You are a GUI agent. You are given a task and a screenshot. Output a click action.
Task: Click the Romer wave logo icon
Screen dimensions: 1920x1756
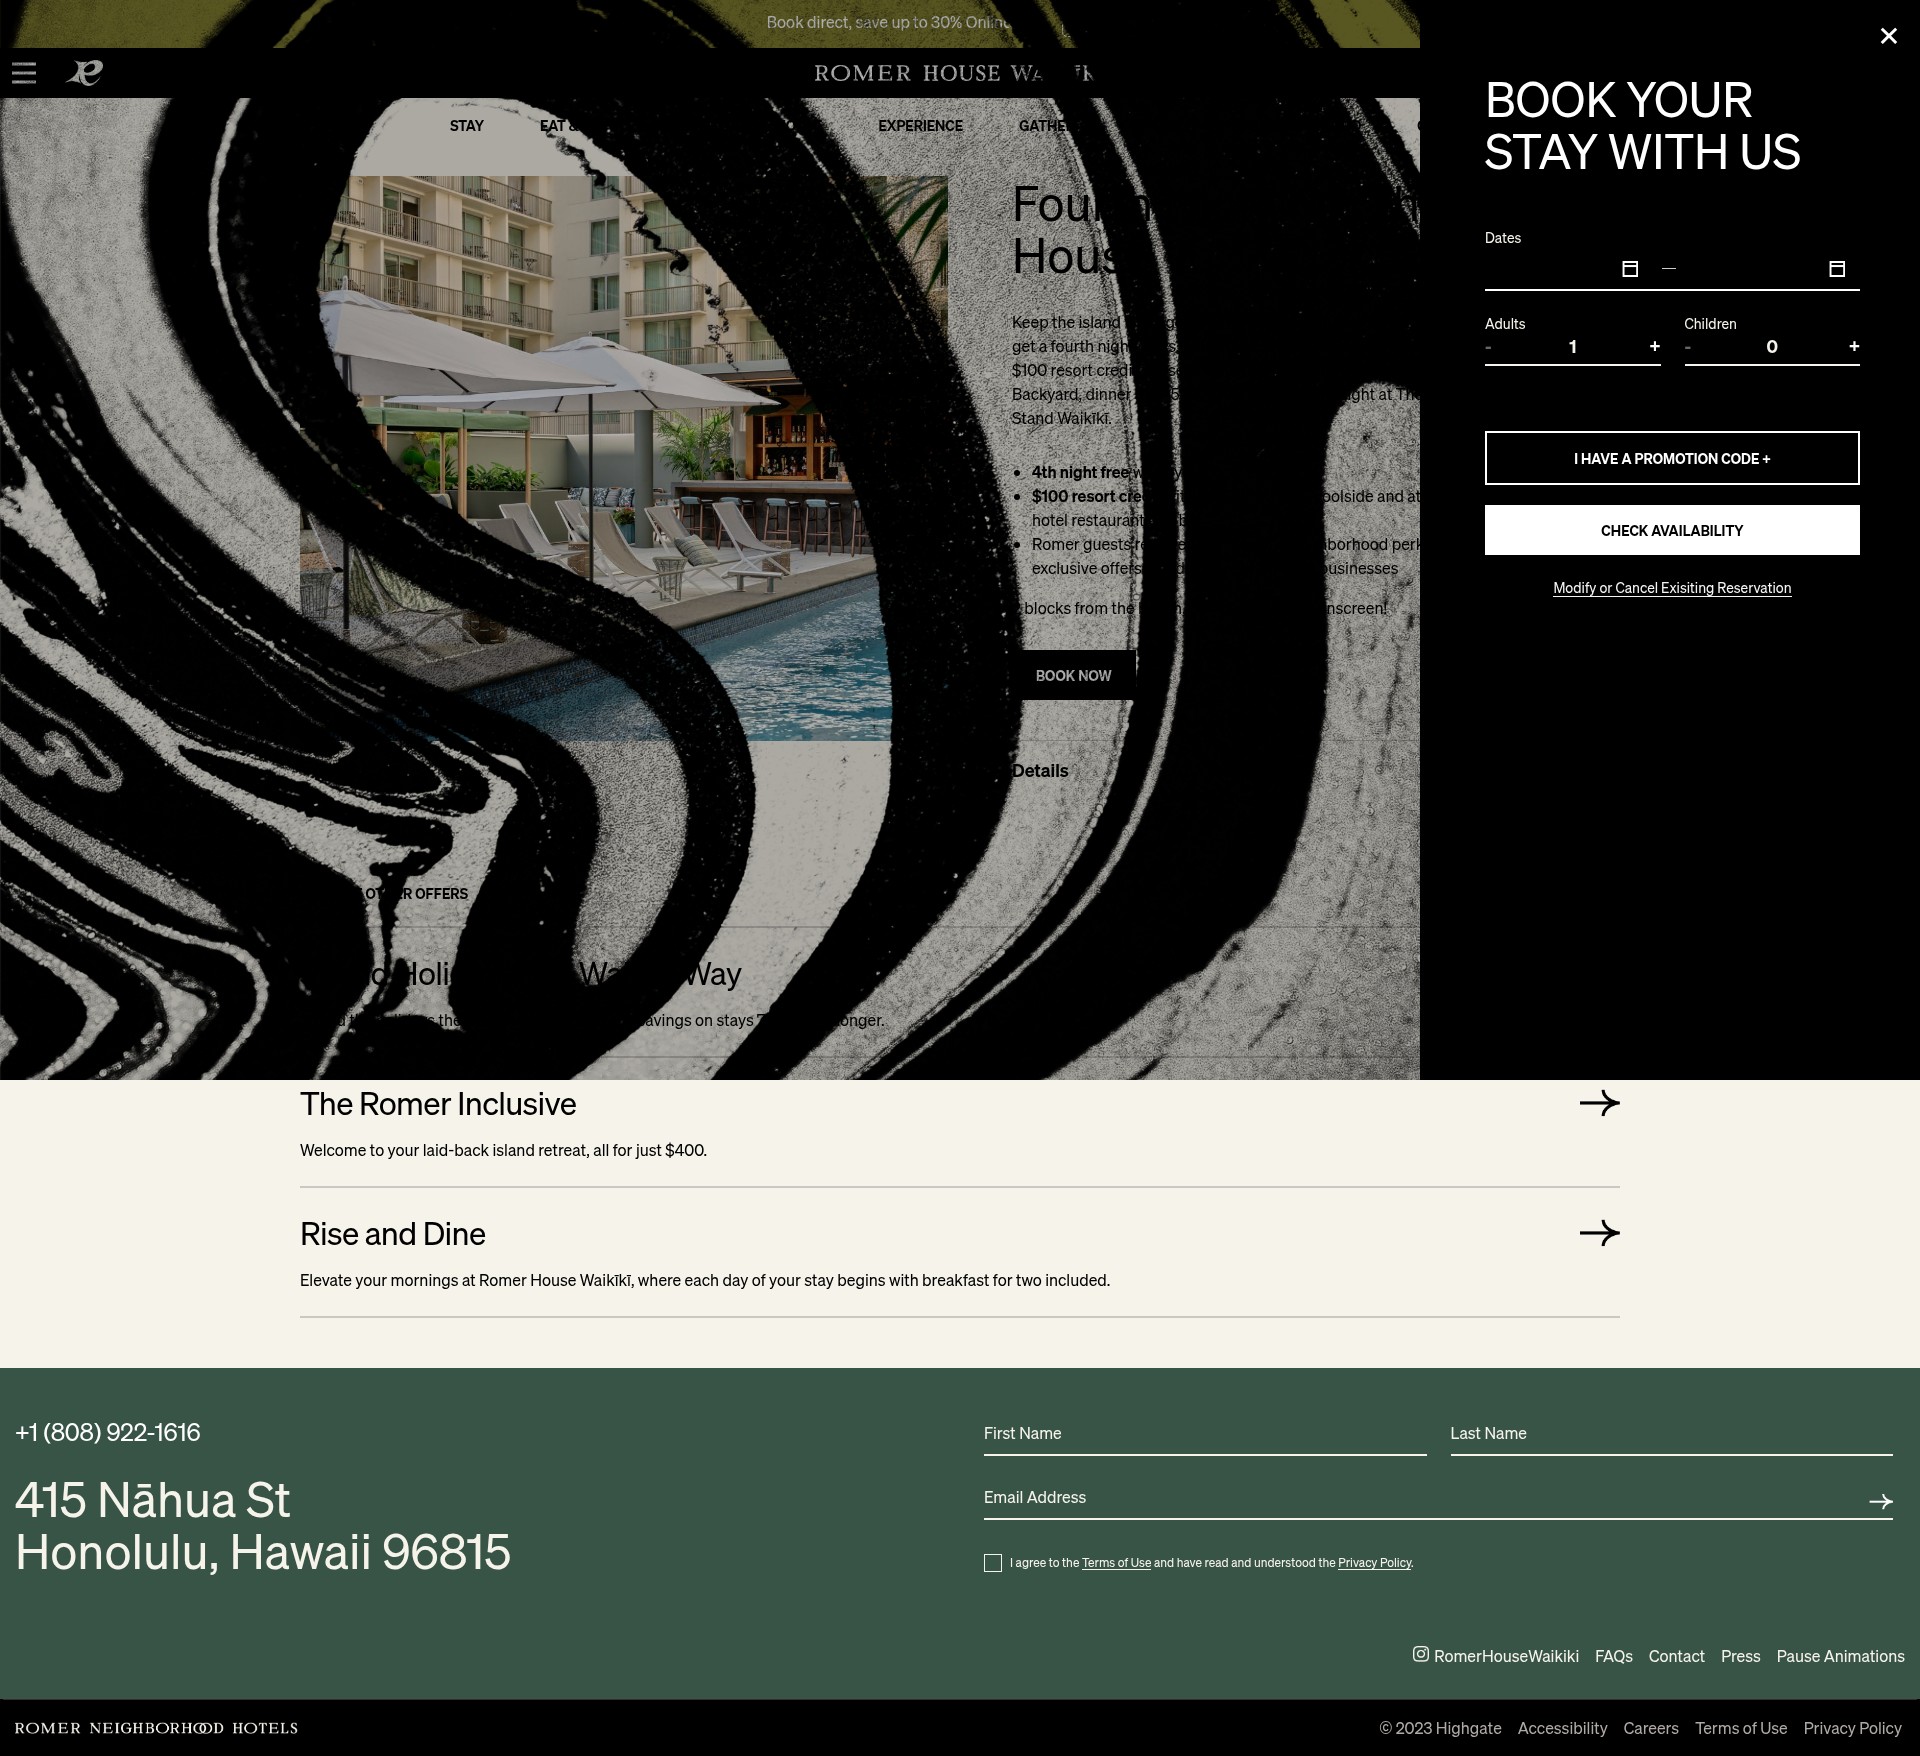(x=85, y=73)
